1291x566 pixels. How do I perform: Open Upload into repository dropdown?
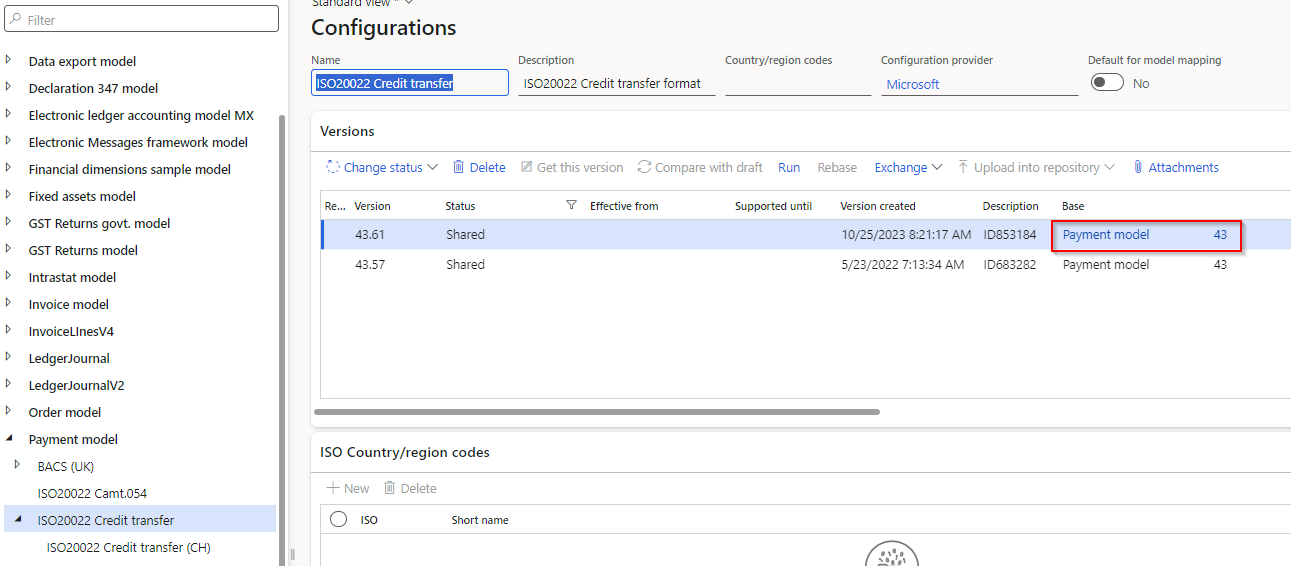pyautogui.click(x=1036, y=167)
